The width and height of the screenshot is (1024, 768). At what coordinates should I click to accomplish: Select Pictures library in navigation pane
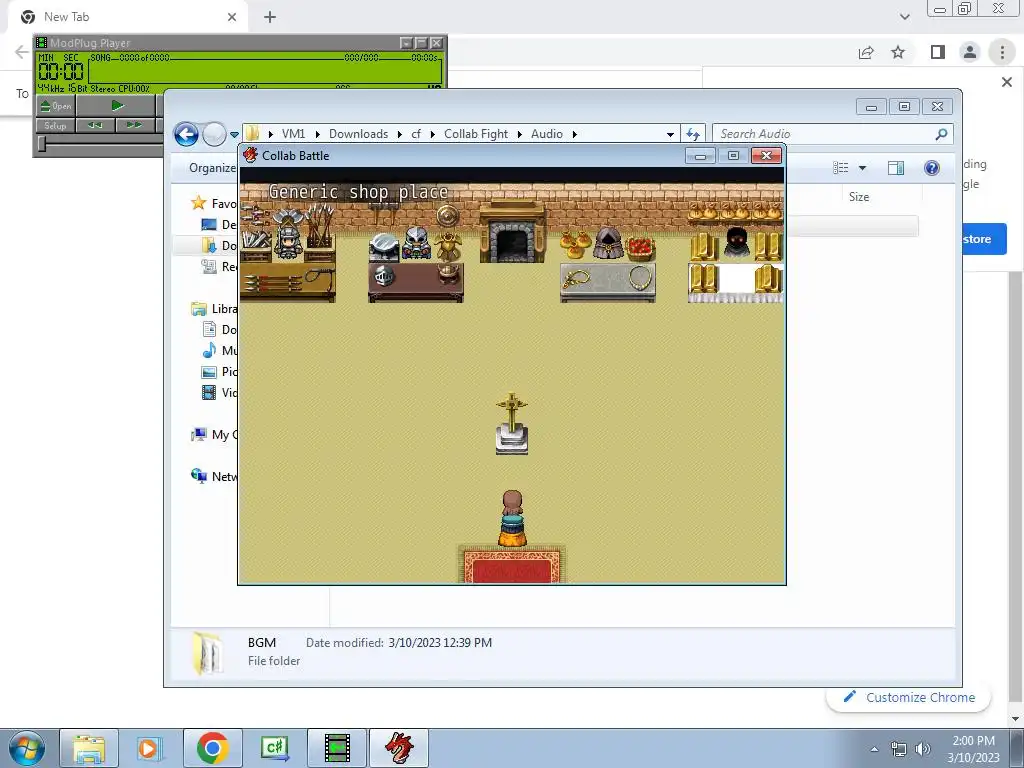pyautogui.click(x=219, y=372)
